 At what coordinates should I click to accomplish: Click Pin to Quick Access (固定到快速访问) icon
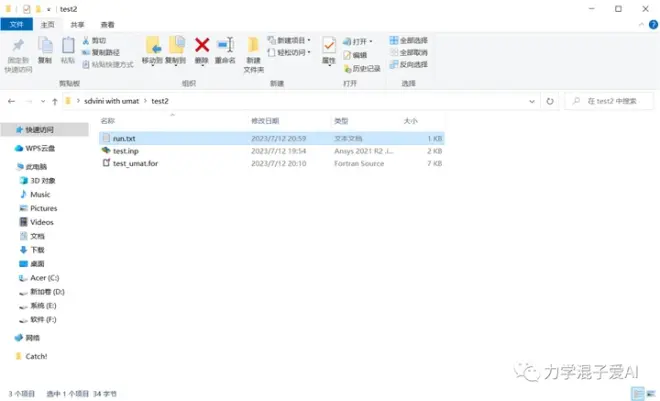pyautogui.click(x=18, y=48)
